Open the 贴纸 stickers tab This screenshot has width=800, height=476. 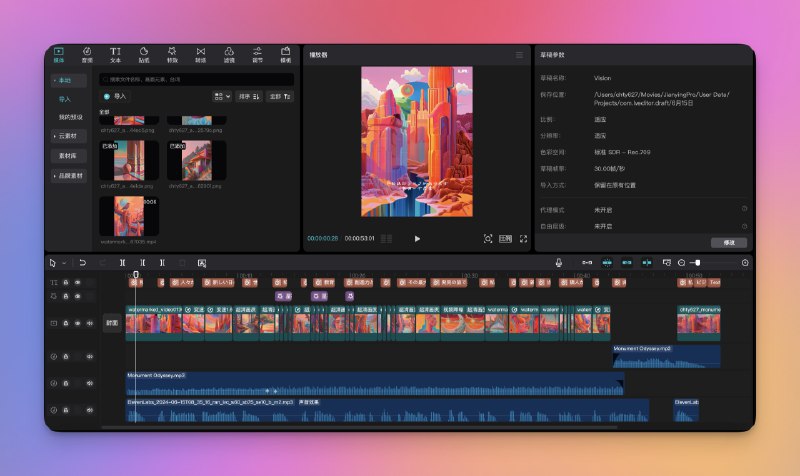point(144,55)
